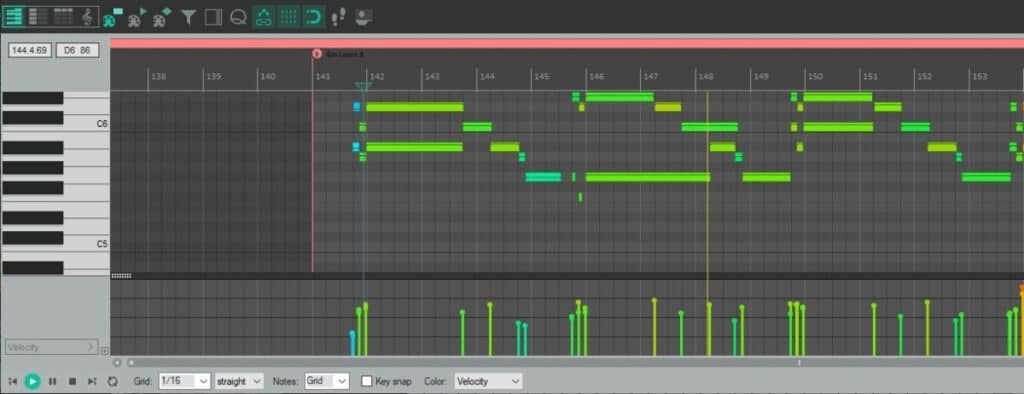Viewport: 1024px width, 394px height.
Task: Open the Notes Grid length dropdown
Action: [327, 381]
